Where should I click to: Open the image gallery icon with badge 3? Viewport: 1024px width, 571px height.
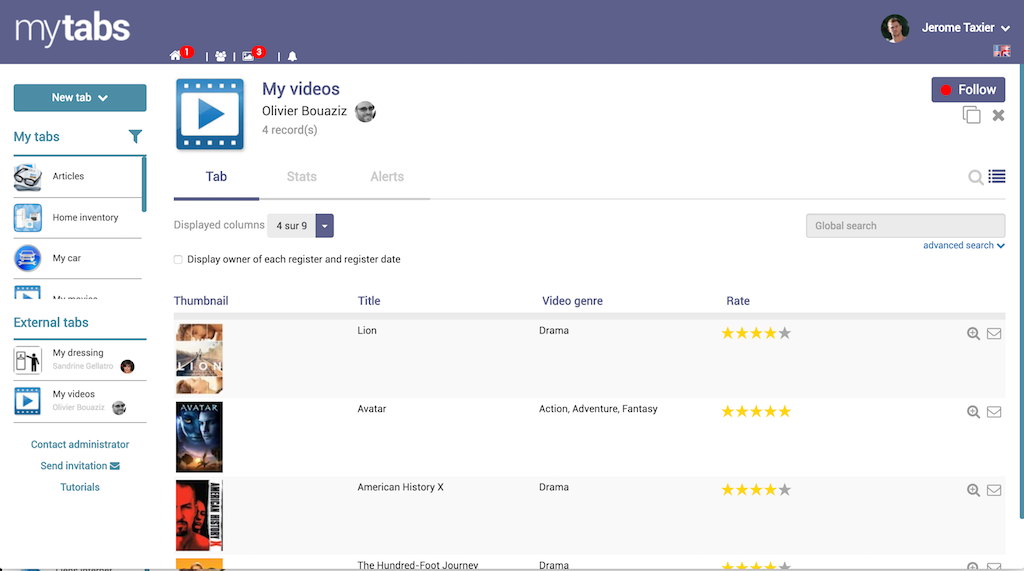(248, 56)
